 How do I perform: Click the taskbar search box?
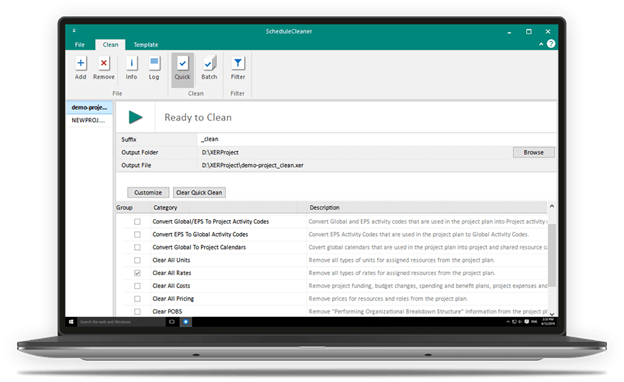click(121, 322)
